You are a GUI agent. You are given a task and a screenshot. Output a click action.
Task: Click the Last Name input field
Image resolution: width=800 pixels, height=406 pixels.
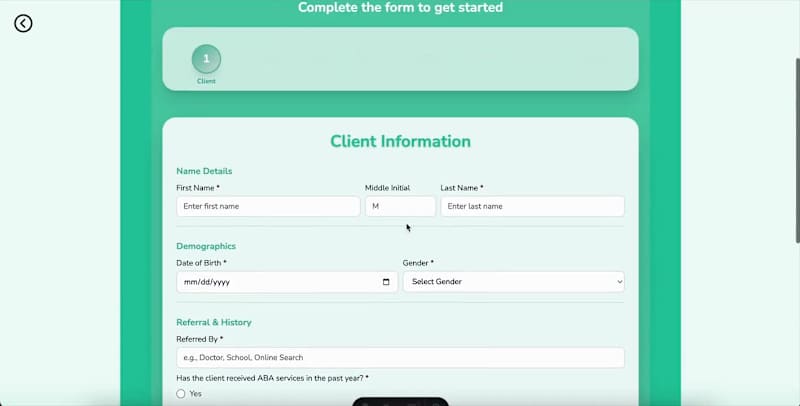533,207
